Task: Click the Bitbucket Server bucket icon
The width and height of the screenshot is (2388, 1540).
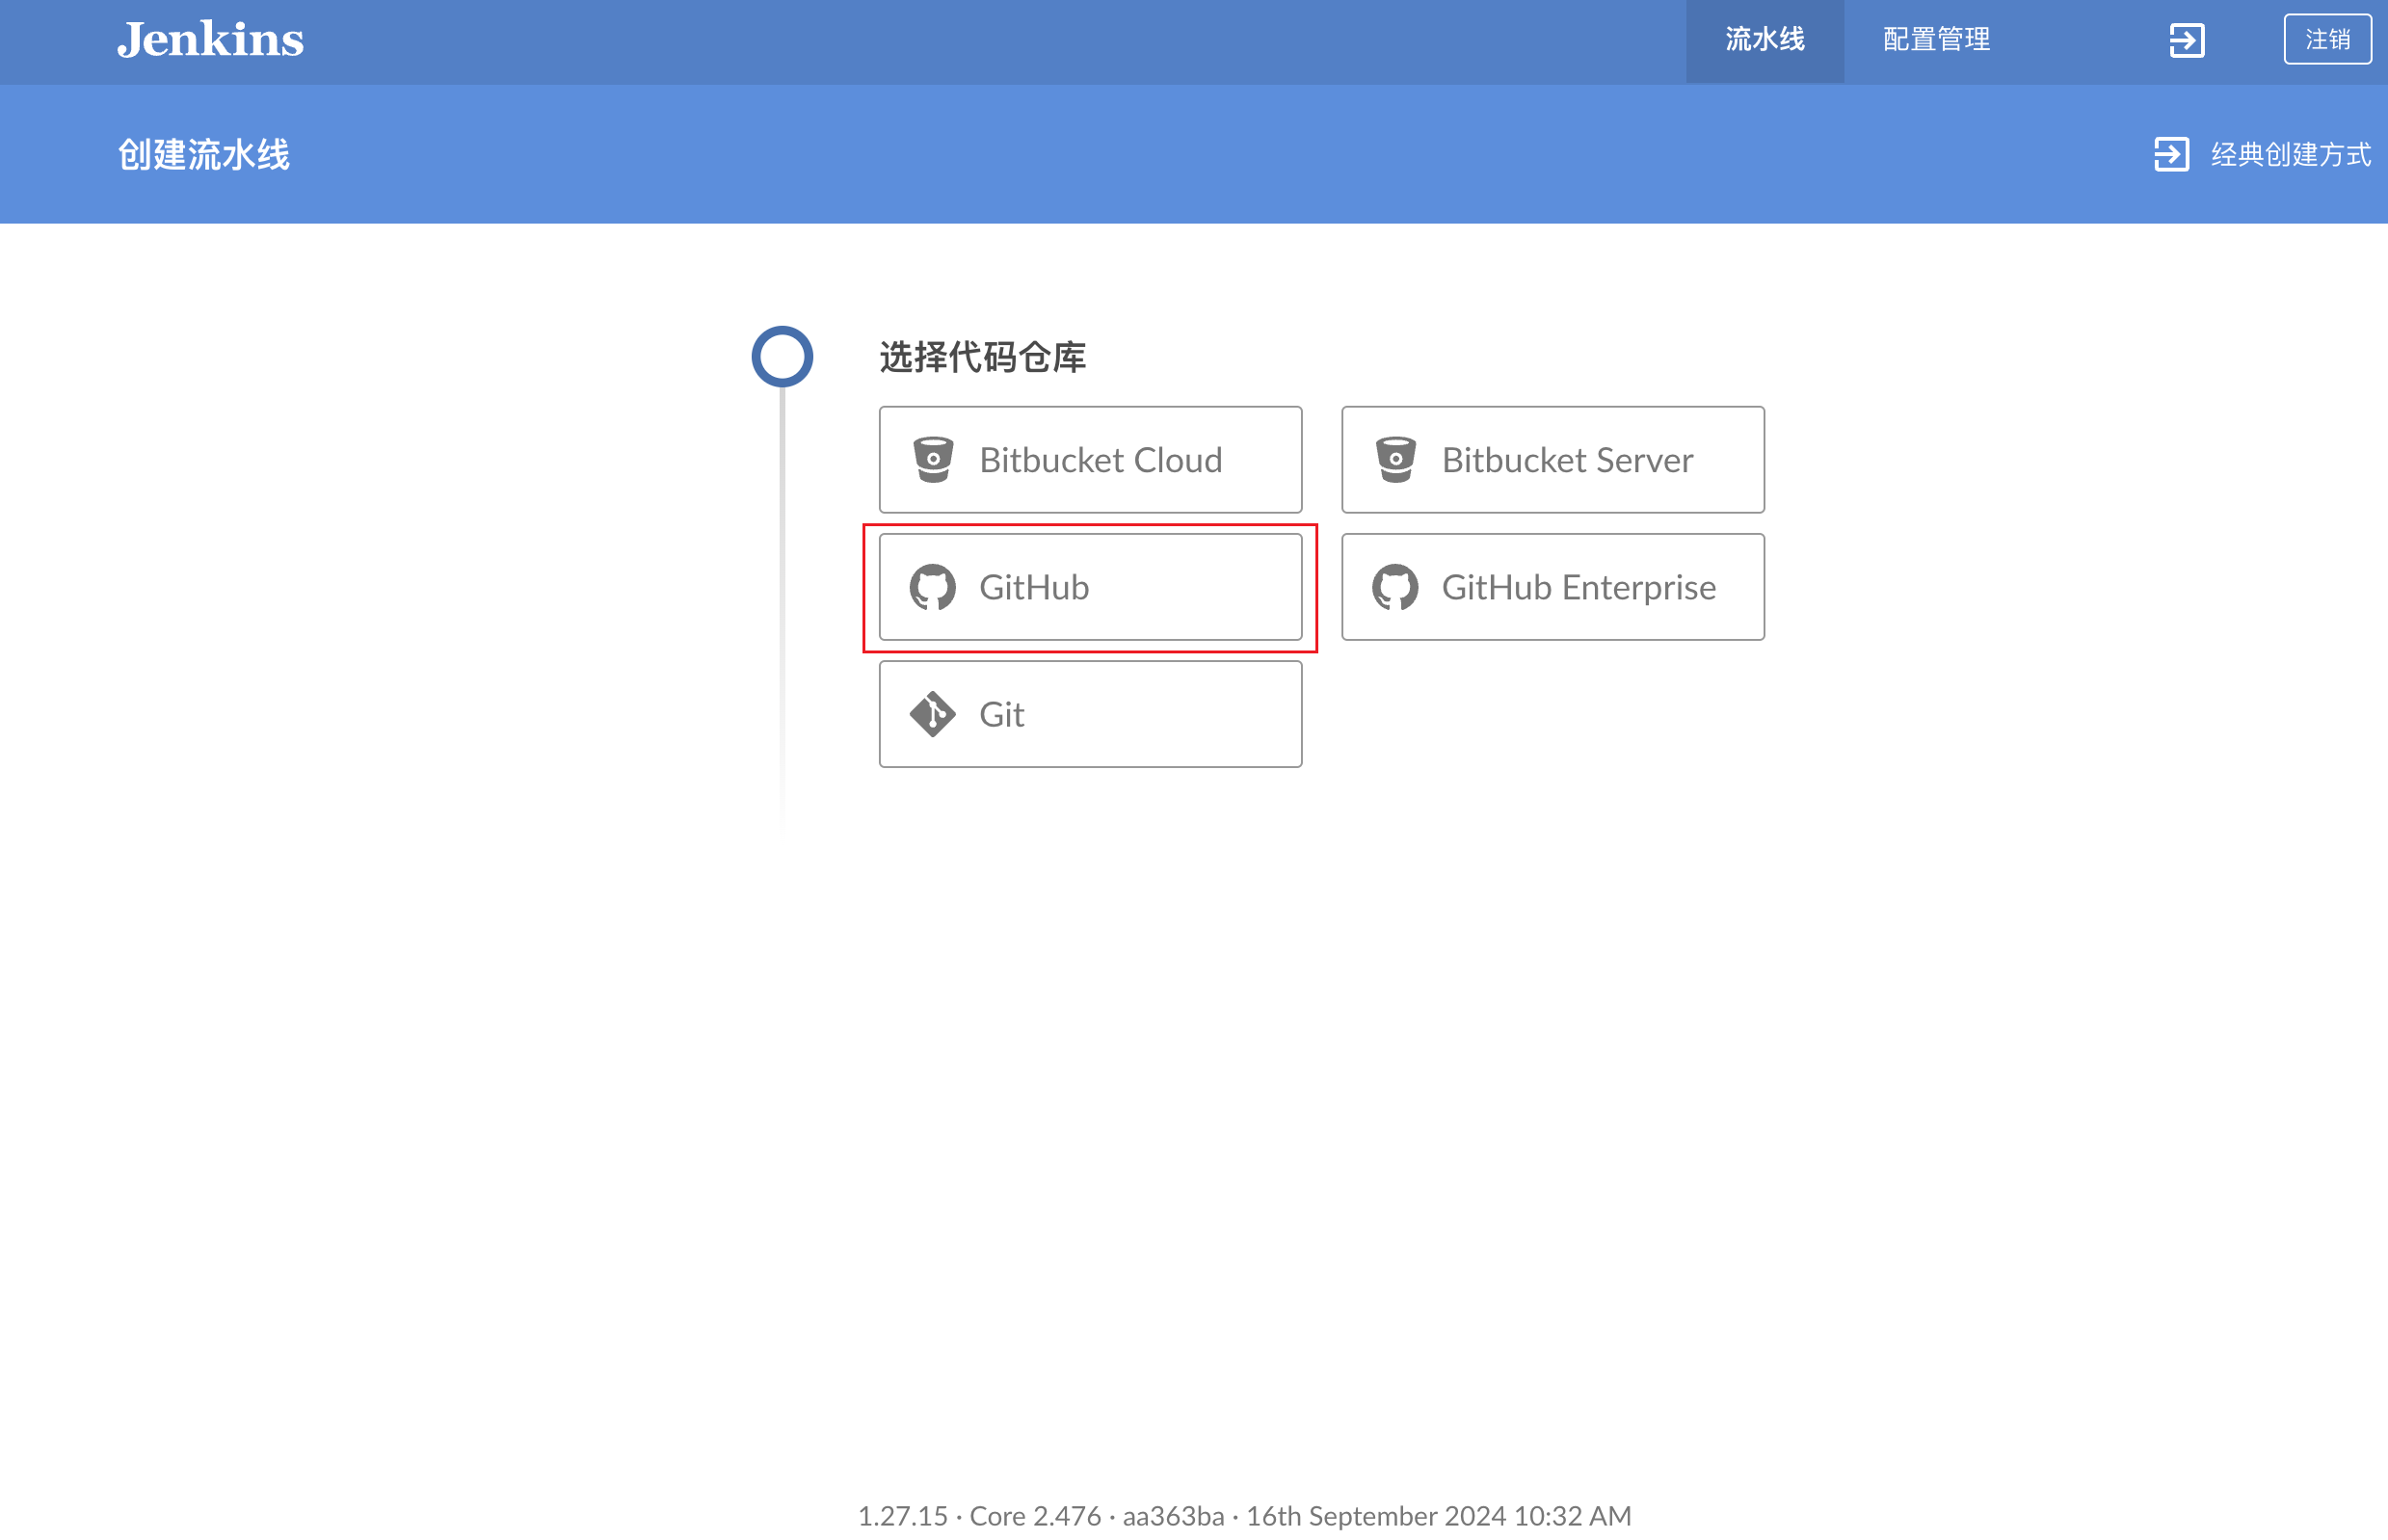Action: [1396, 459]
